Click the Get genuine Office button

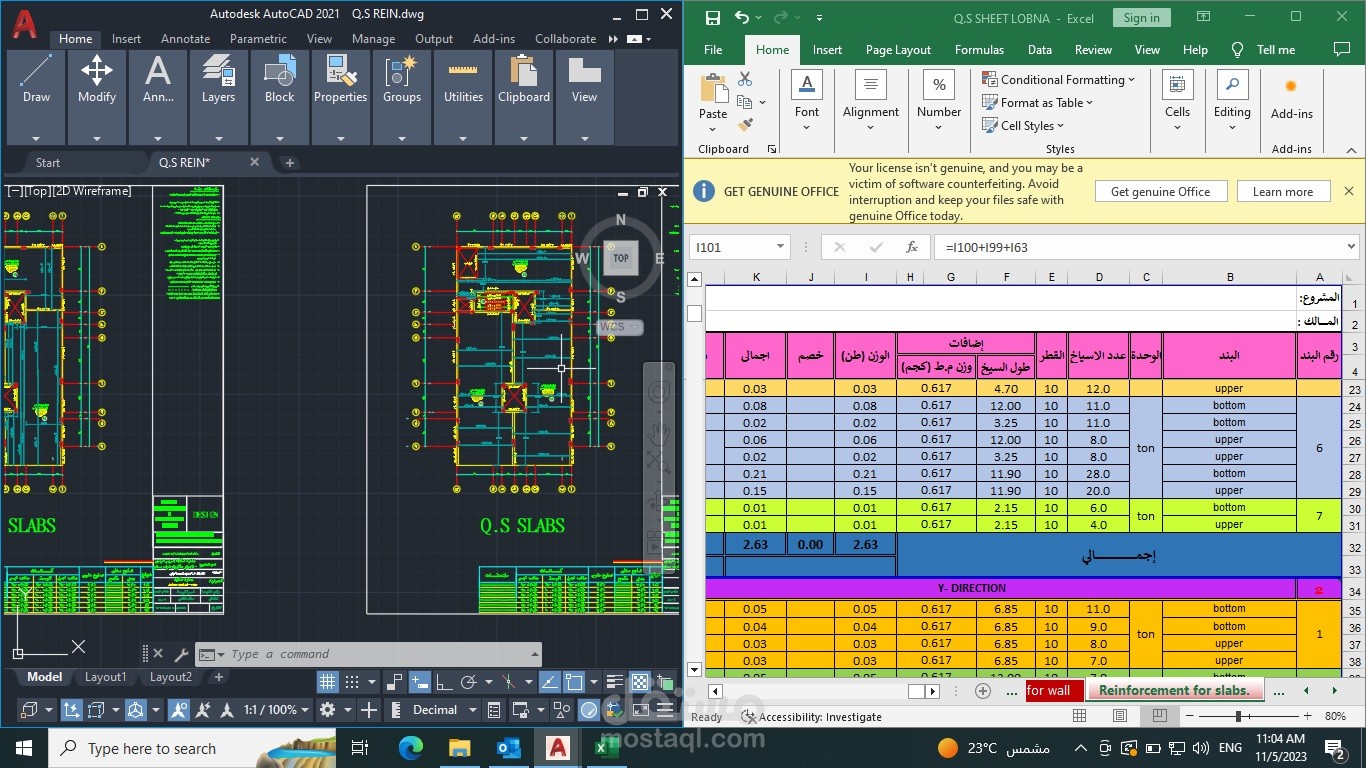1160,192
